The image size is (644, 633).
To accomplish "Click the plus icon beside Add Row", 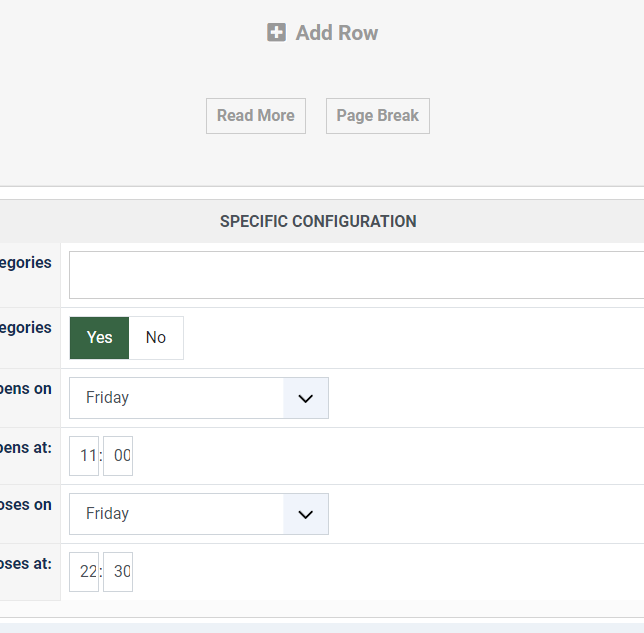I will (x=276, y=33).
